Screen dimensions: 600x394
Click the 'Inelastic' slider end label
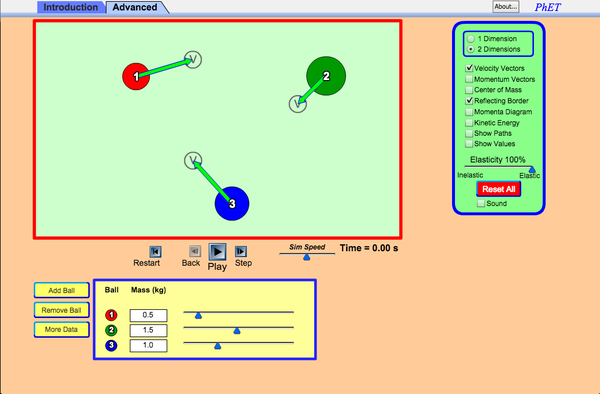point(470,175)
